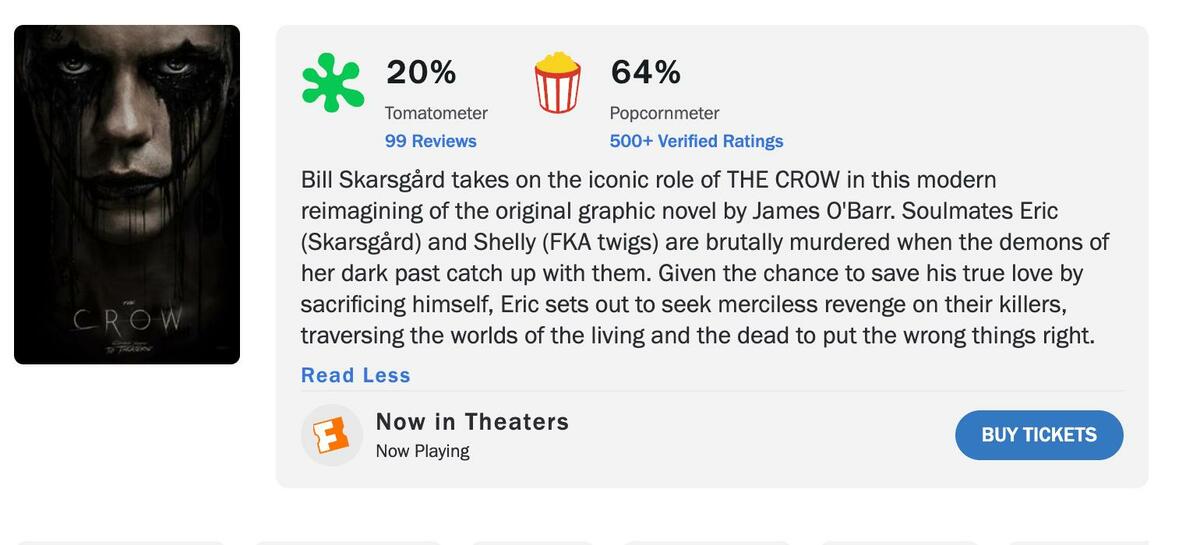Click the synopsis paragraph first line about Bill Skarsgård
Screen dimensions: 1200x545
pyautogui.click(x=648, y=180)
